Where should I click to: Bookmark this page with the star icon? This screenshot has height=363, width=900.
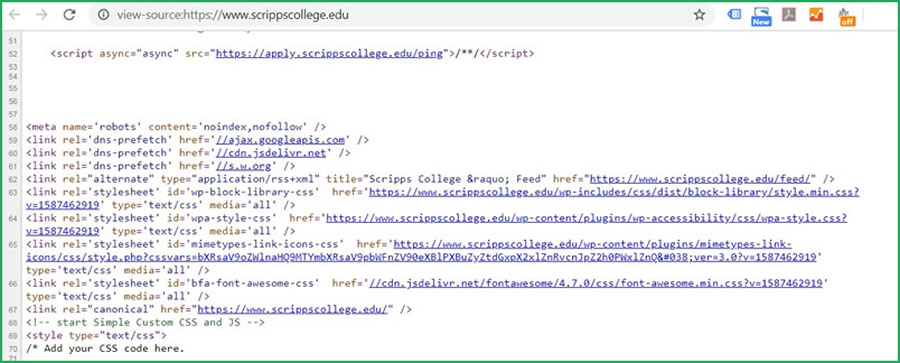pyautogui.click(x=699, y=15)
